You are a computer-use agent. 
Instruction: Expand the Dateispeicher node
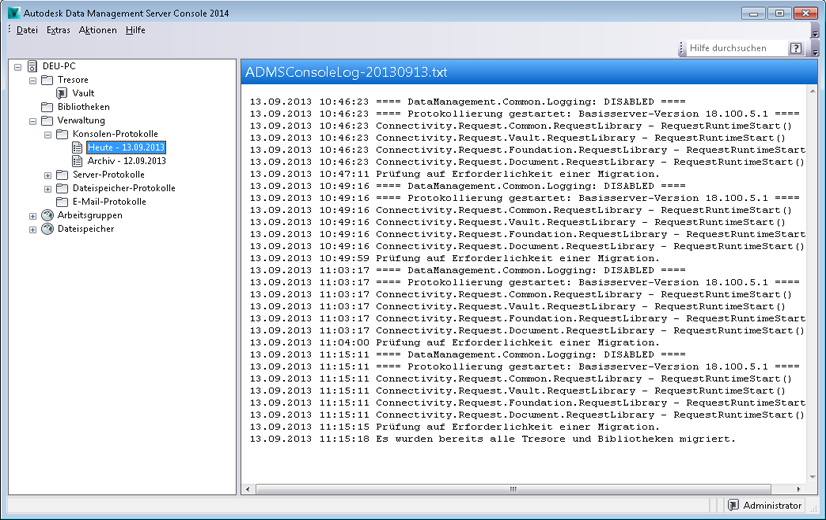click(33, 230)
